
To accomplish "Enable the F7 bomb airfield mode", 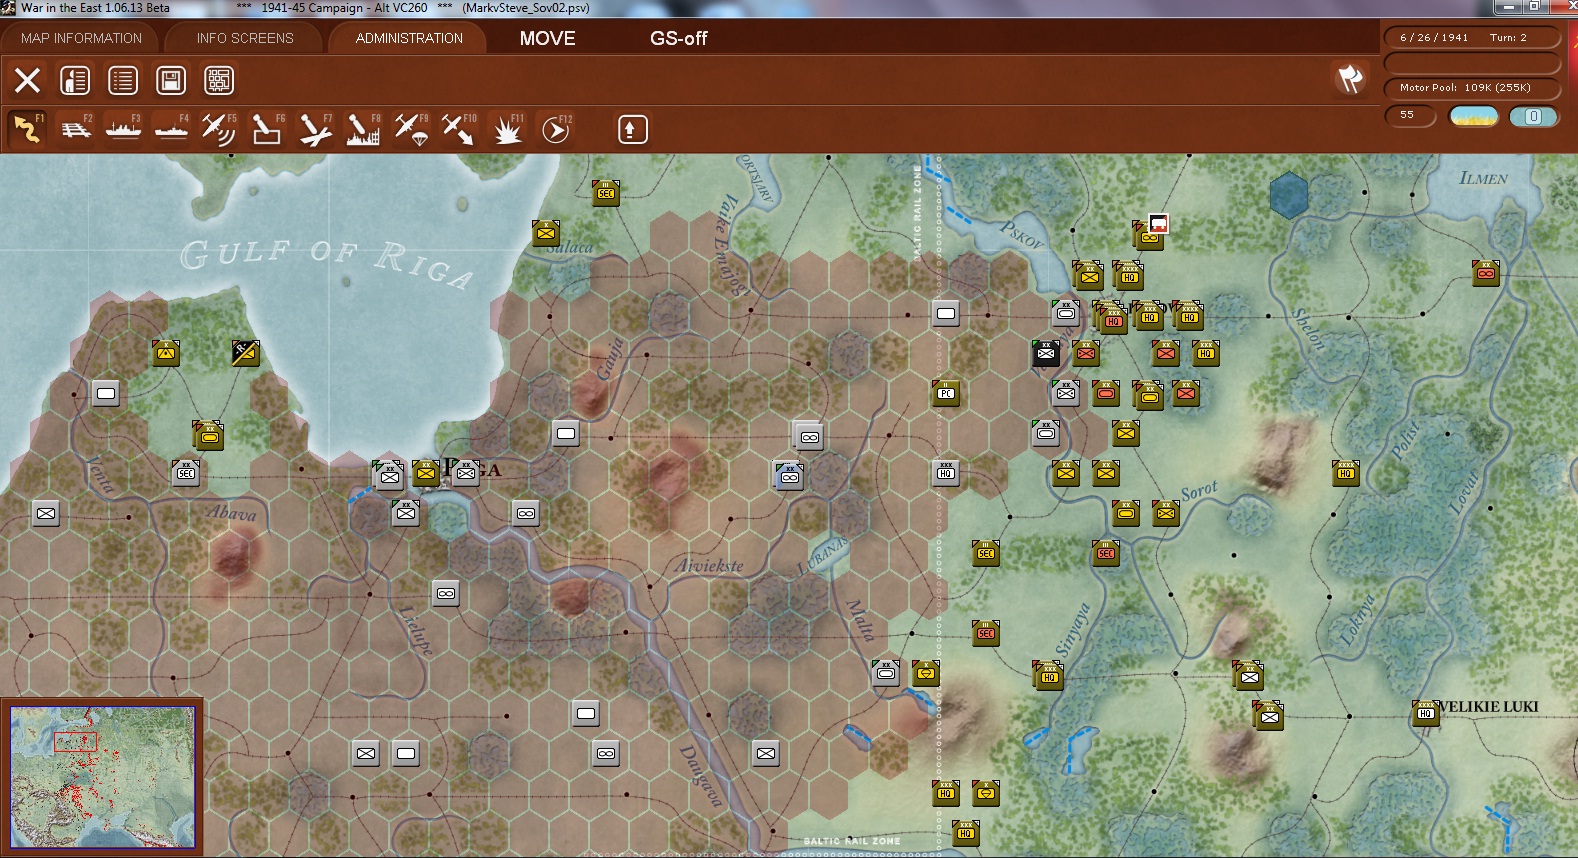I will click(315, 129).
